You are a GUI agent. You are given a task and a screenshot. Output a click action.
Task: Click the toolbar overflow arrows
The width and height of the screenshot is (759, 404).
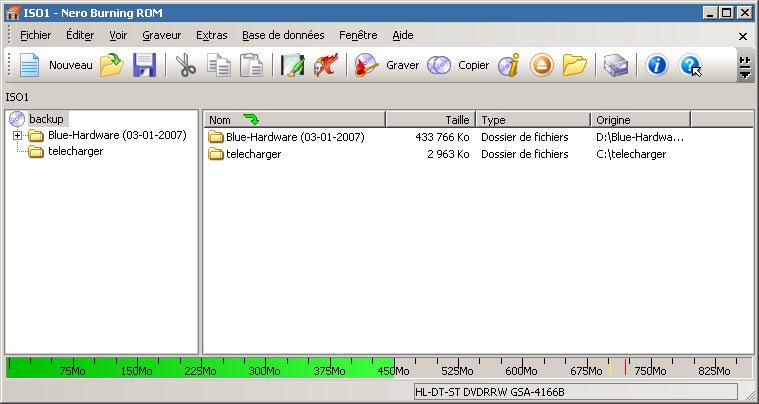click(x=745, y=66)
